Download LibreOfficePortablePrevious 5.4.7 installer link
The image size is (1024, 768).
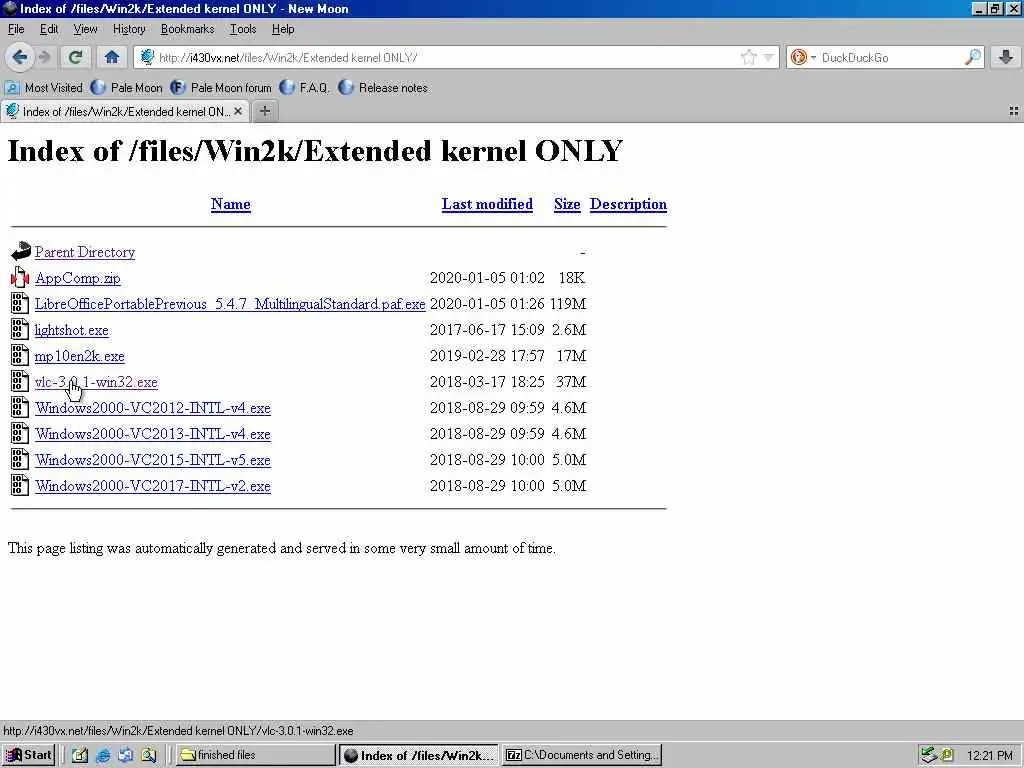[x=230, y=304]
